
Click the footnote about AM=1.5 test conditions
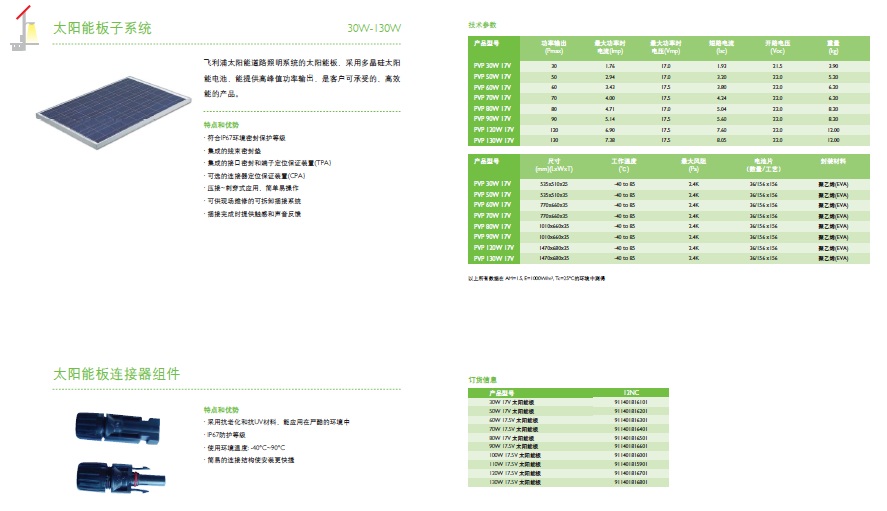tap(536, 278)
